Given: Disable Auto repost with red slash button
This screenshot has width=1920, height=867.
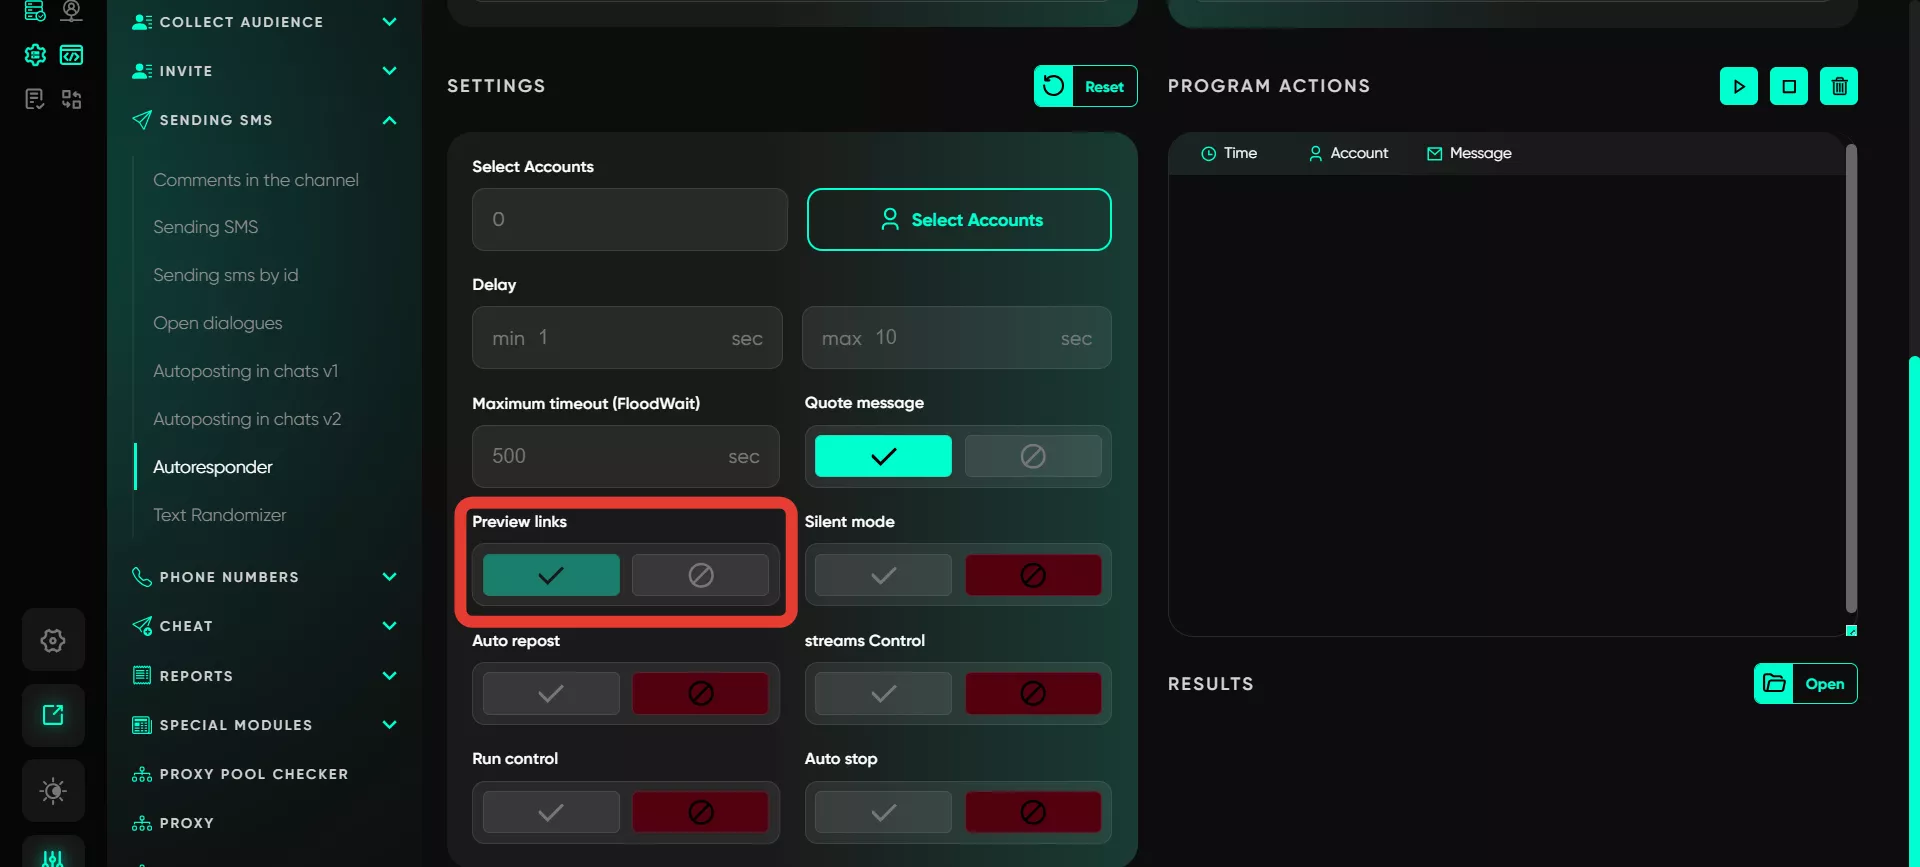Looking at the screenshot, I should (700, 693).
